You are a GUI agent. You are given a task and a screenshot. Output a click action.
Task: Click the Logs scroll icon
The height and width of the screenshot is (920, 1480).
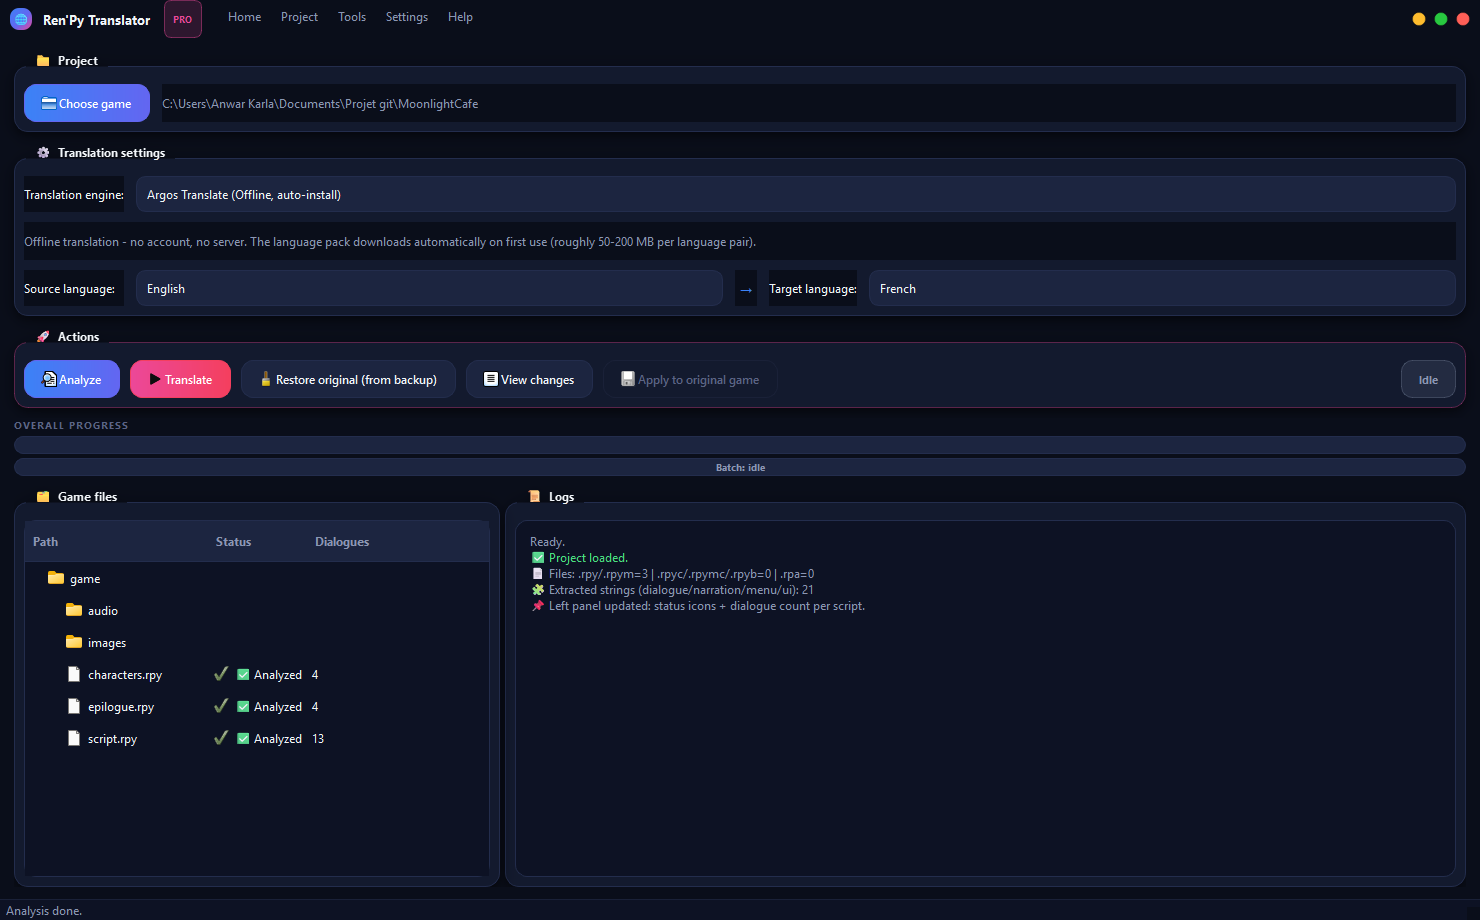(x=534, y=496)
